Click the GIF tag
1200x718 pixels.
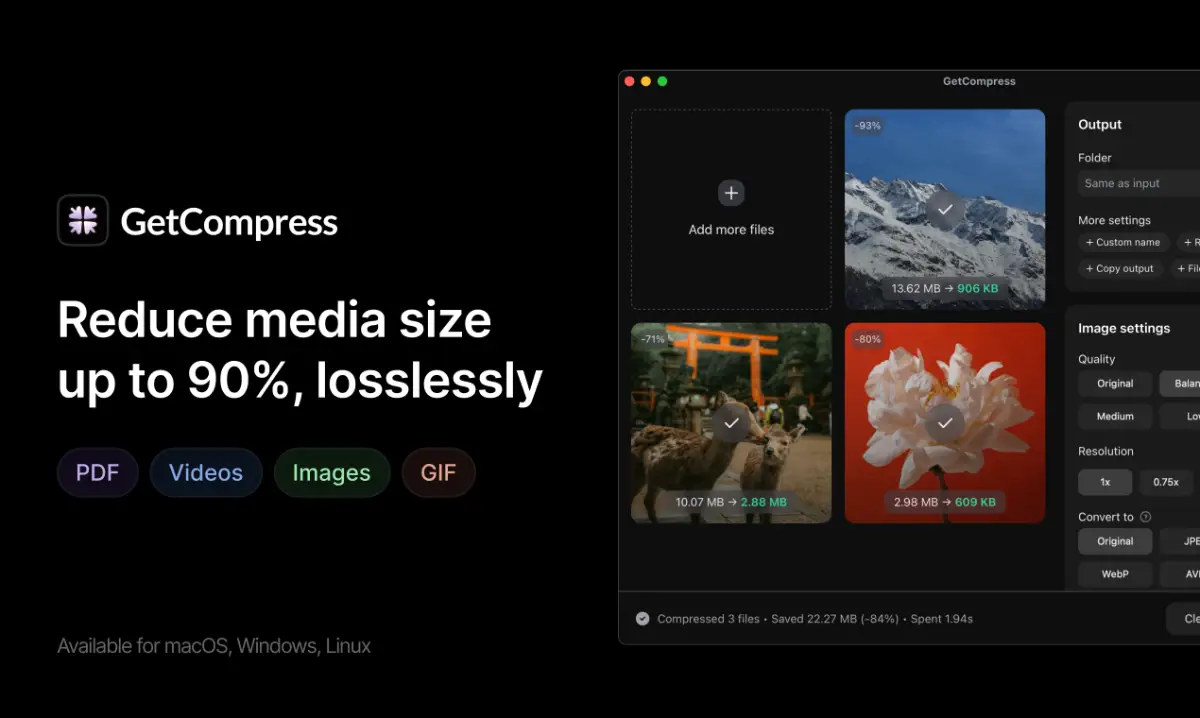438,473
